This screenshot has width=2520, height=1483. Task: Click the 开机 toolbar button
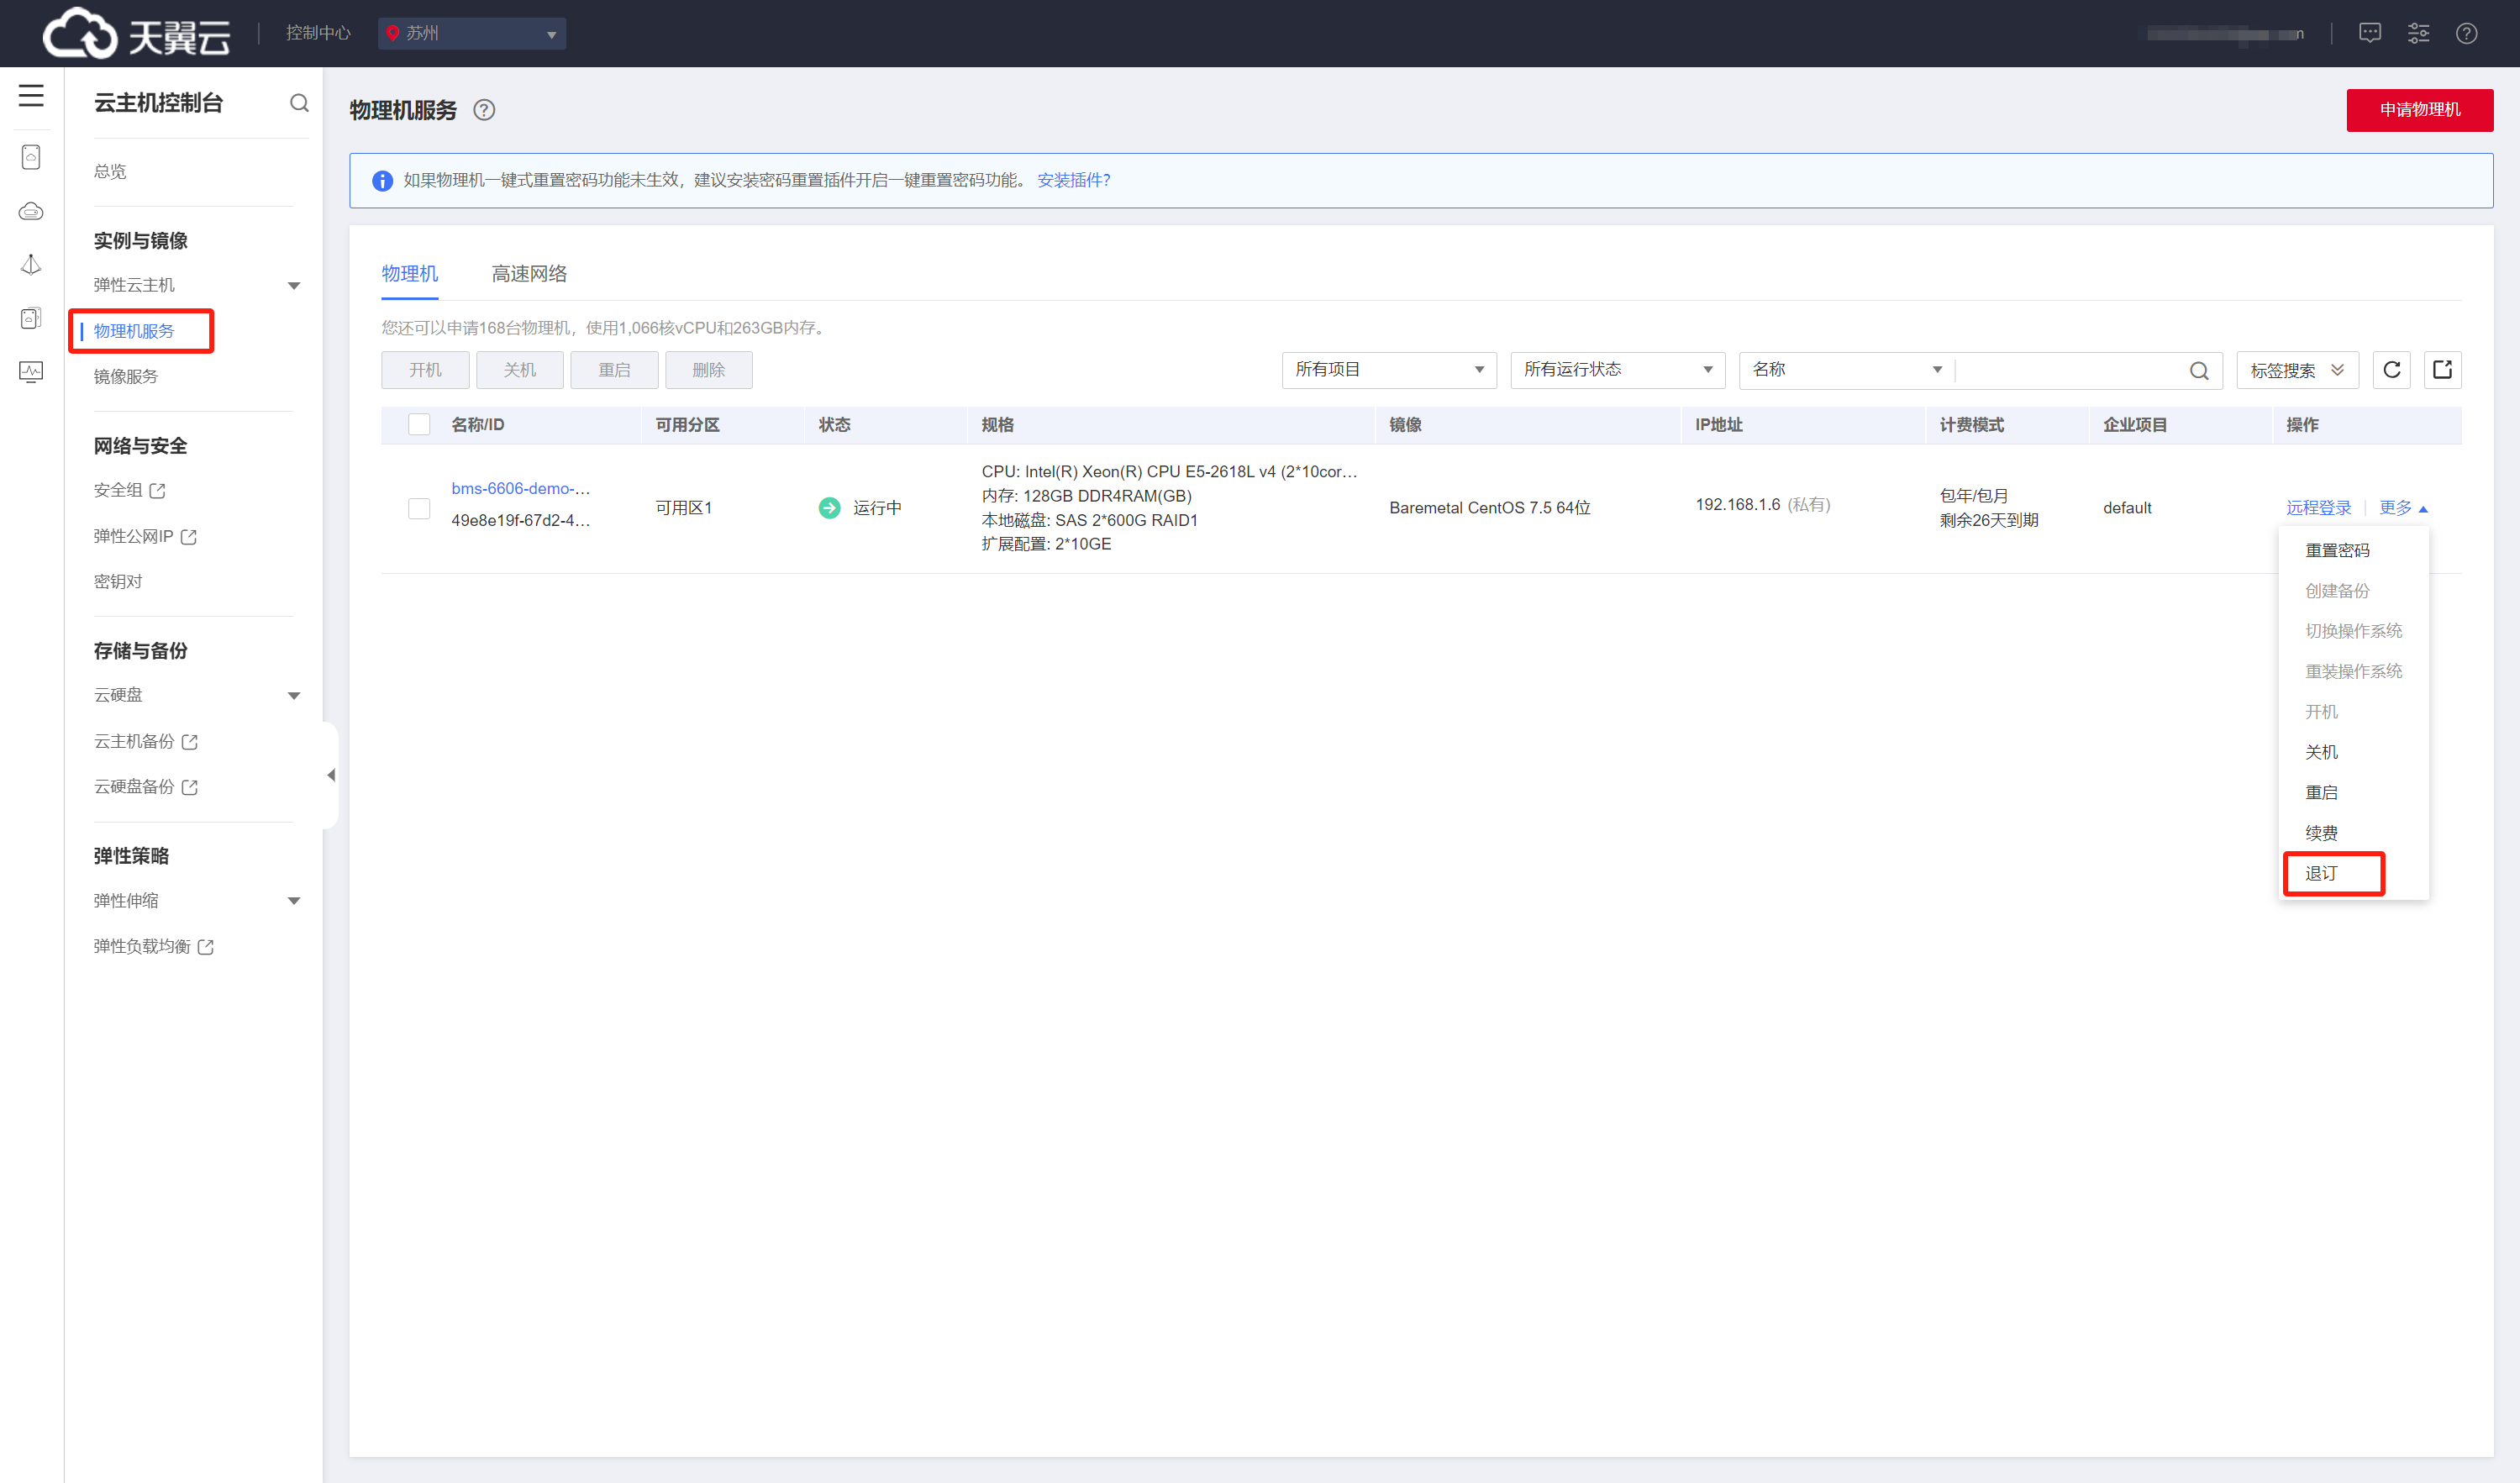pos(425,370)
